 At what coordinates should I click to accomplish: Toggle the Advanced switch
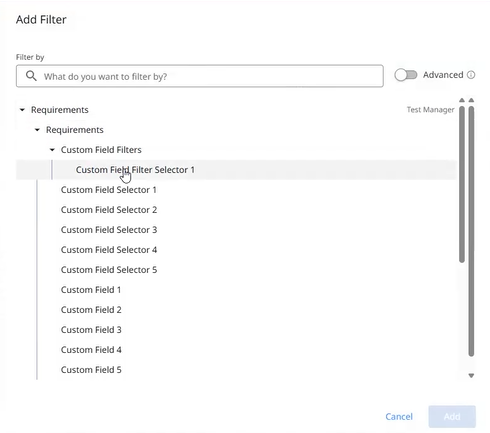click(406, 75)
